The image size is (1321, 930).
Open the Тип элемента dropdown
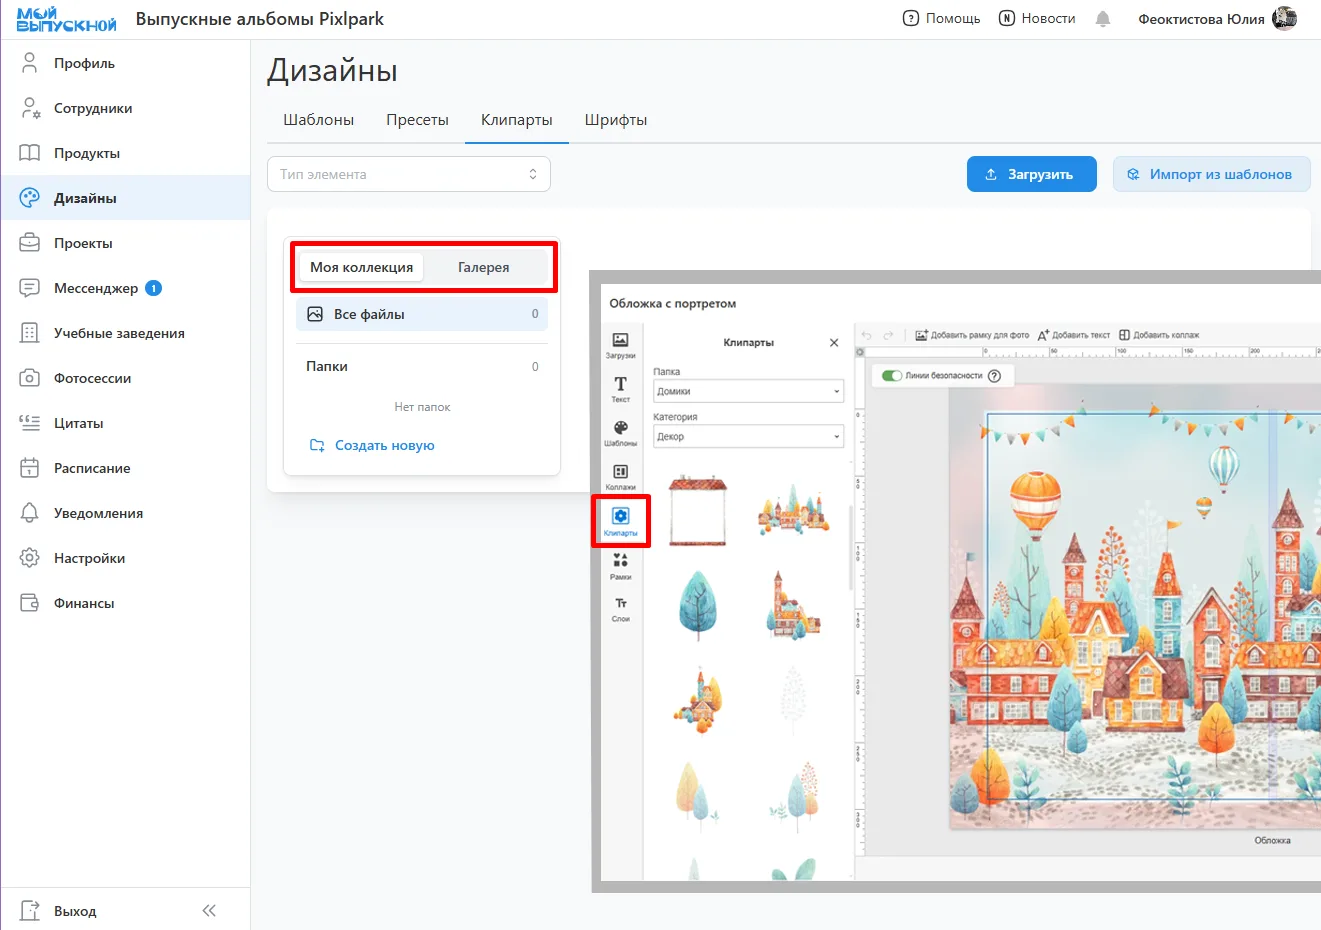[x=409, y=174]
